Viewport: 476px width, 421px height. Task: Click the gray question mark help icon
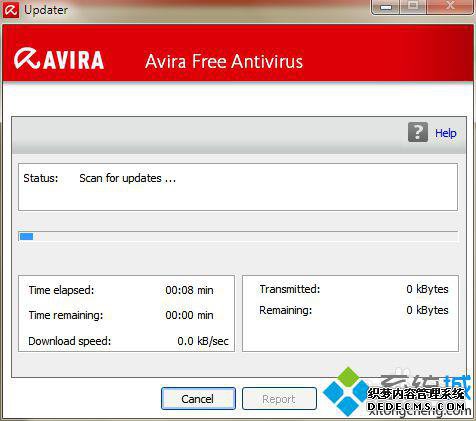click(x=418, y=132)
